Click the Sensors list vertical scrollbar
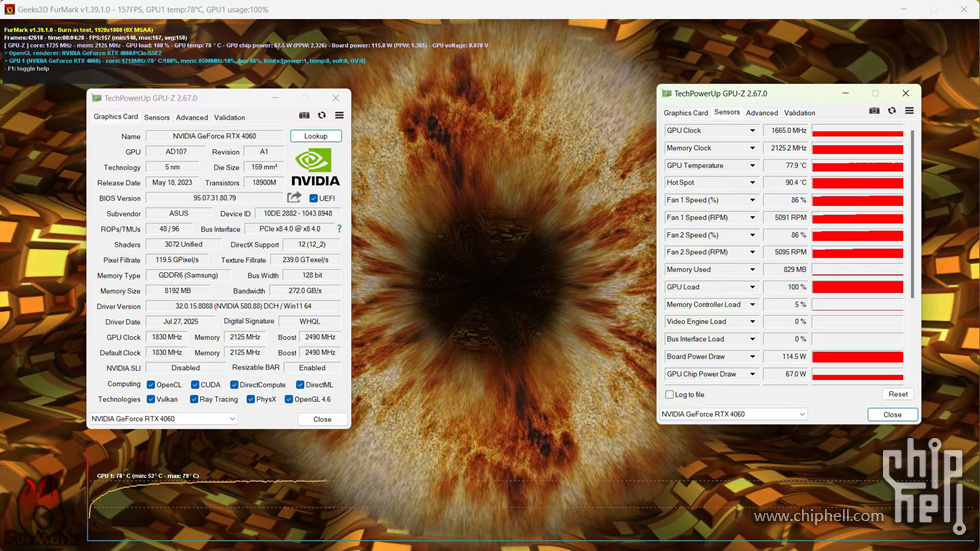 pos(912,214)
